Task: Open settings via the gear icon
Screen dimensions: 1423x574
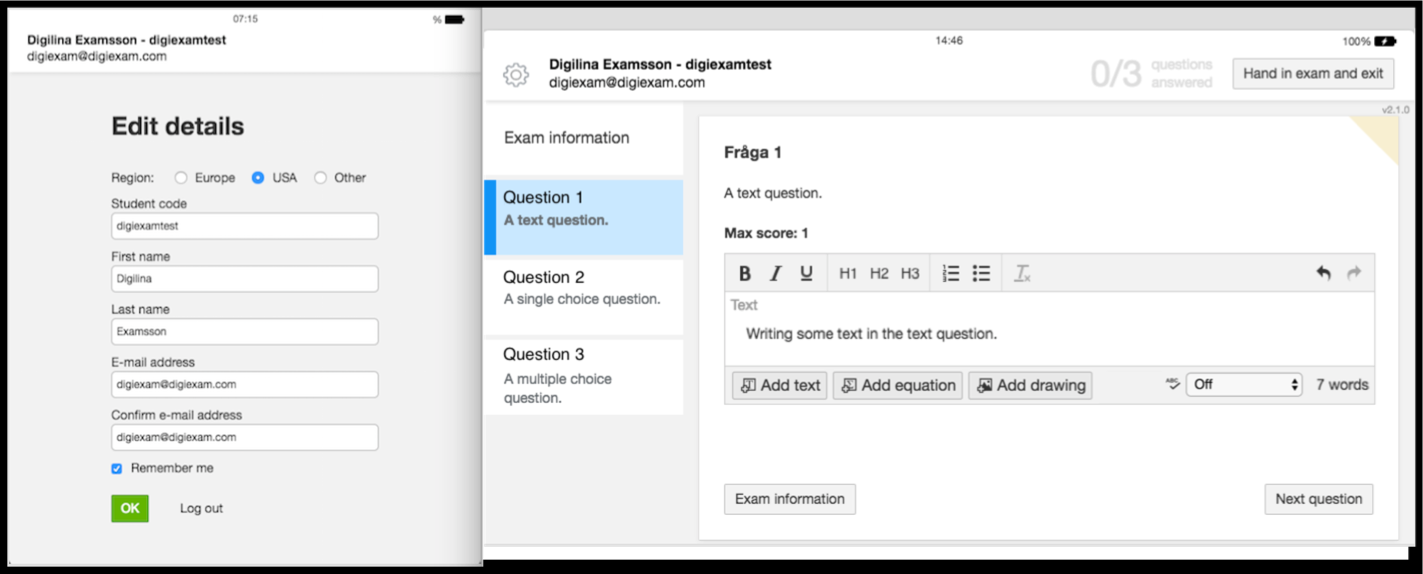Action: click(x=516, y=74)
